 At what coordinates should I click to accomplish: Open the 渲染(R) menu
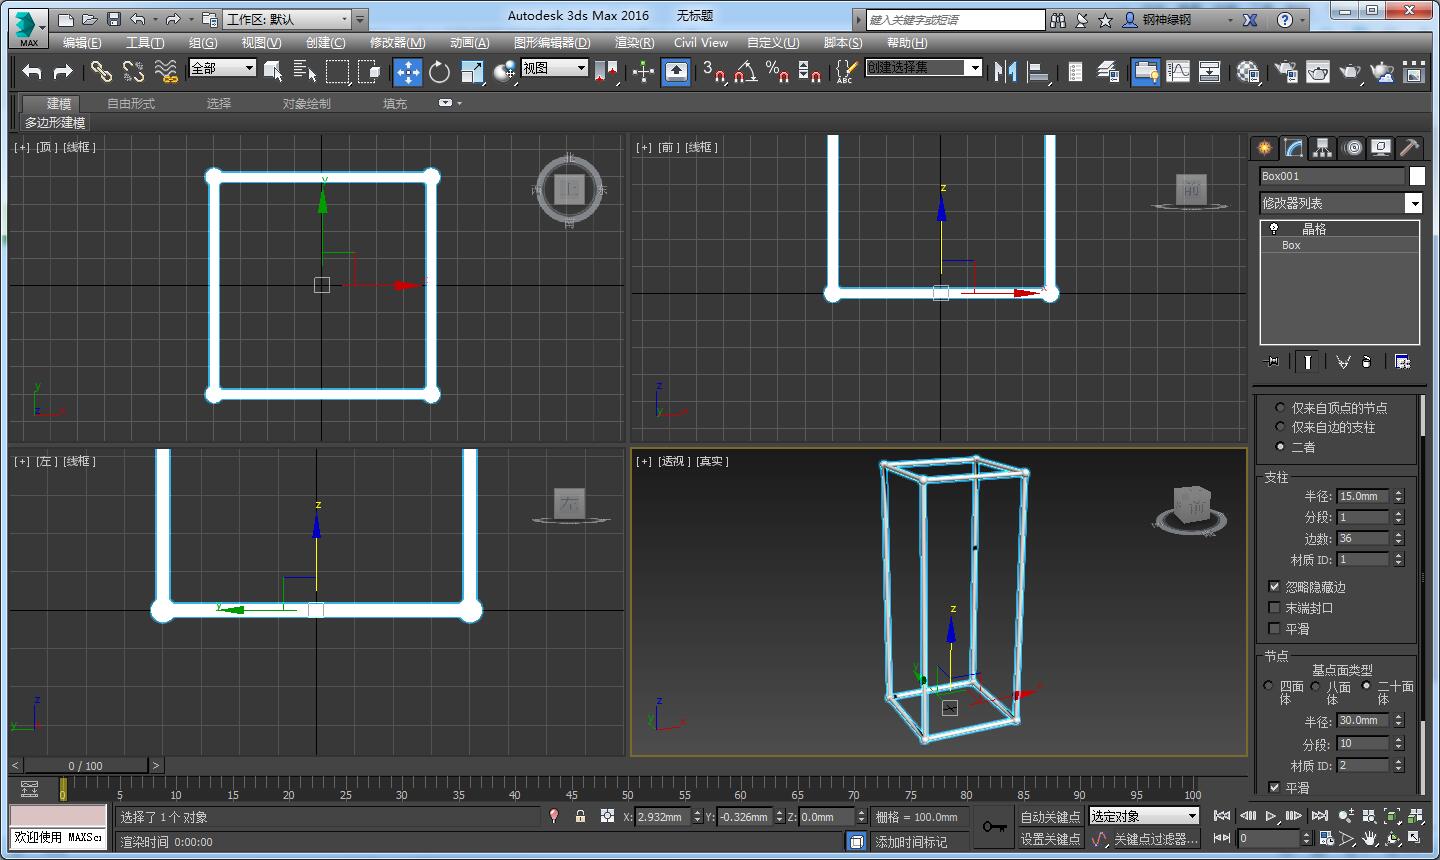pos(634,42)
